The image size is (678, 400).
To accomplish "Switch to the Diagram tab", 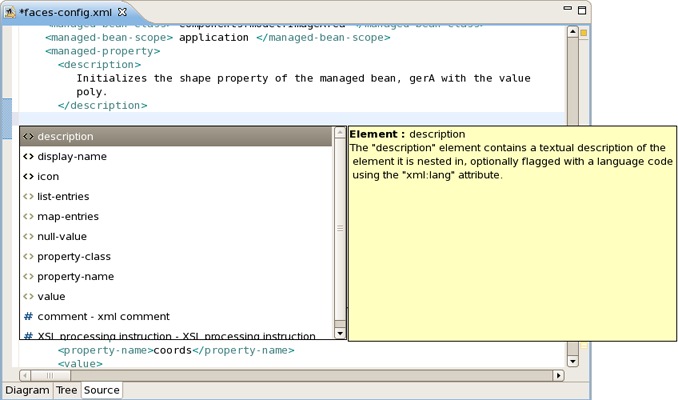I will [x=27, y=390].
